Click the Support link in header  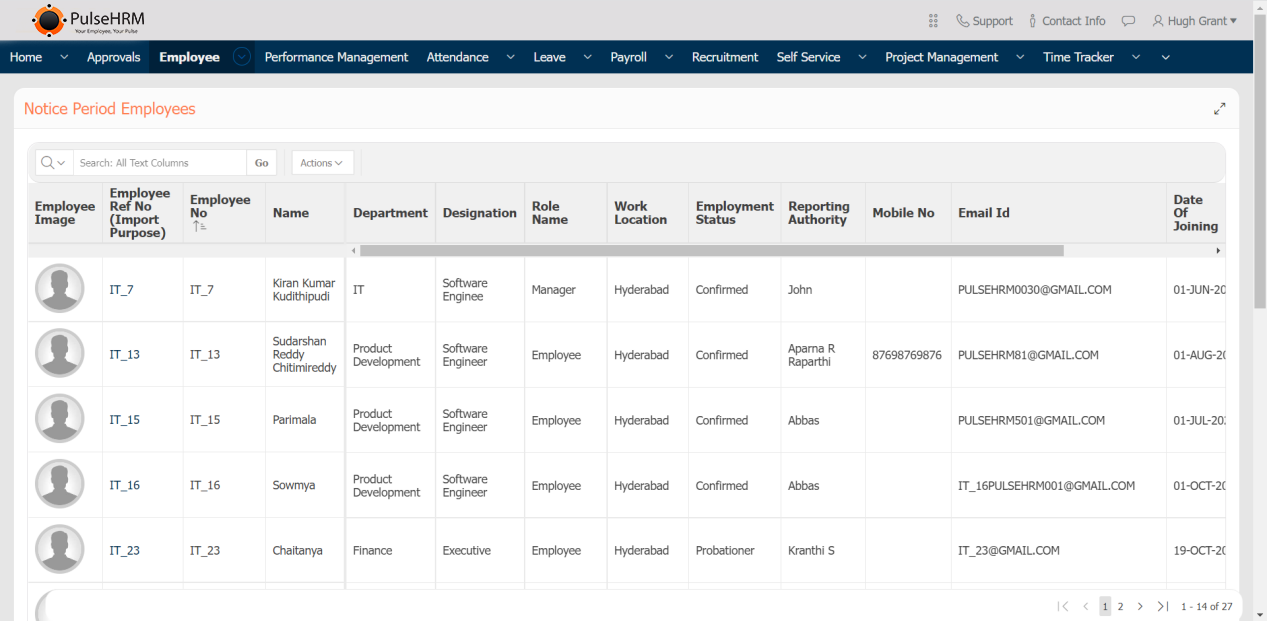tap(983, 21)
